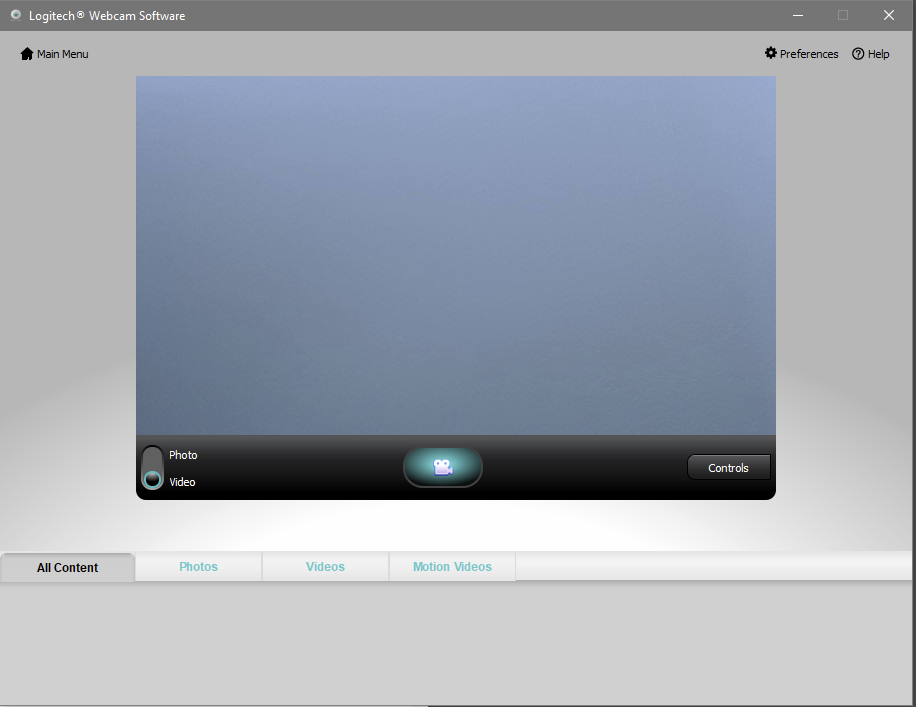Click the Logitech webcam title bar icon

tap(16, 15)
